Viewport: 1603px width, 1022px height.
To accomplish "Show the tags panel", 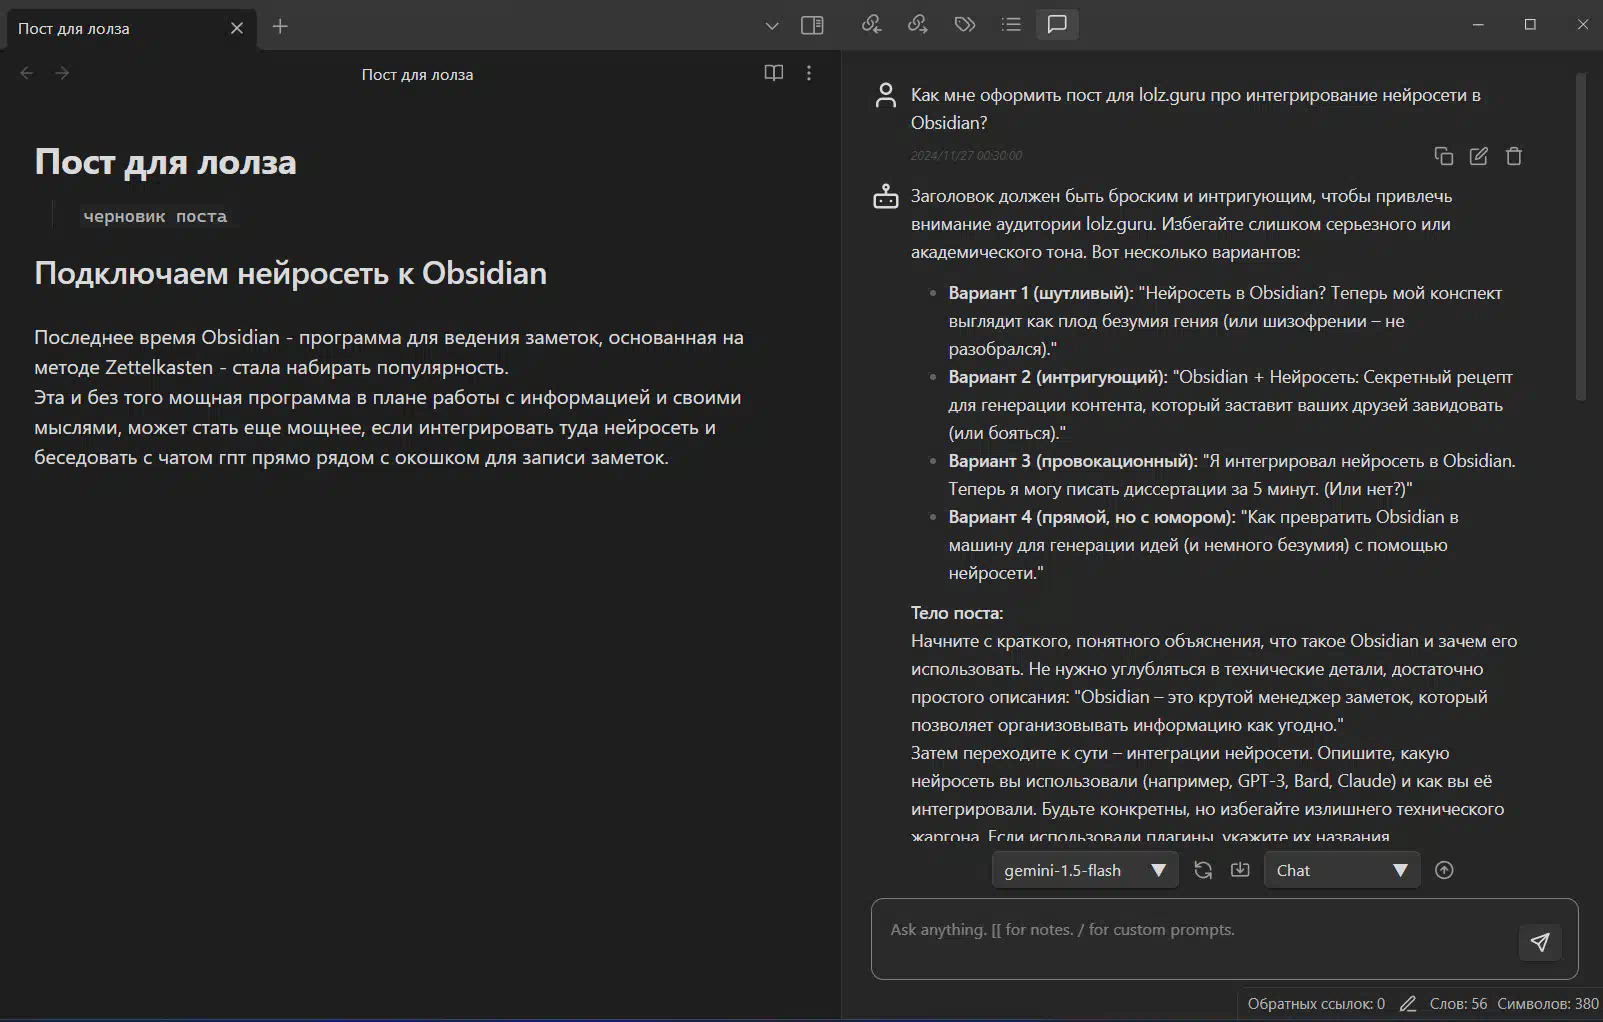I will (x=964, y=25).
